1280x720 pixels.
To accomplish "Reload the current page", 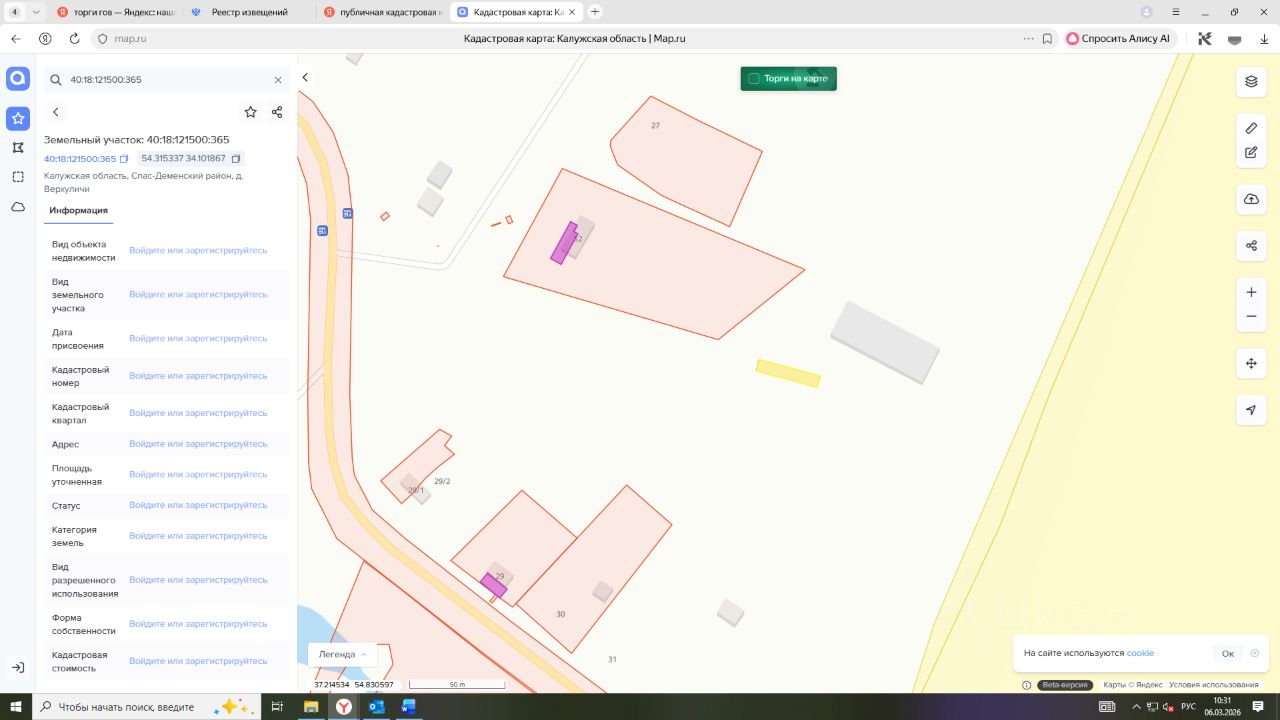I will click(74, 39).
